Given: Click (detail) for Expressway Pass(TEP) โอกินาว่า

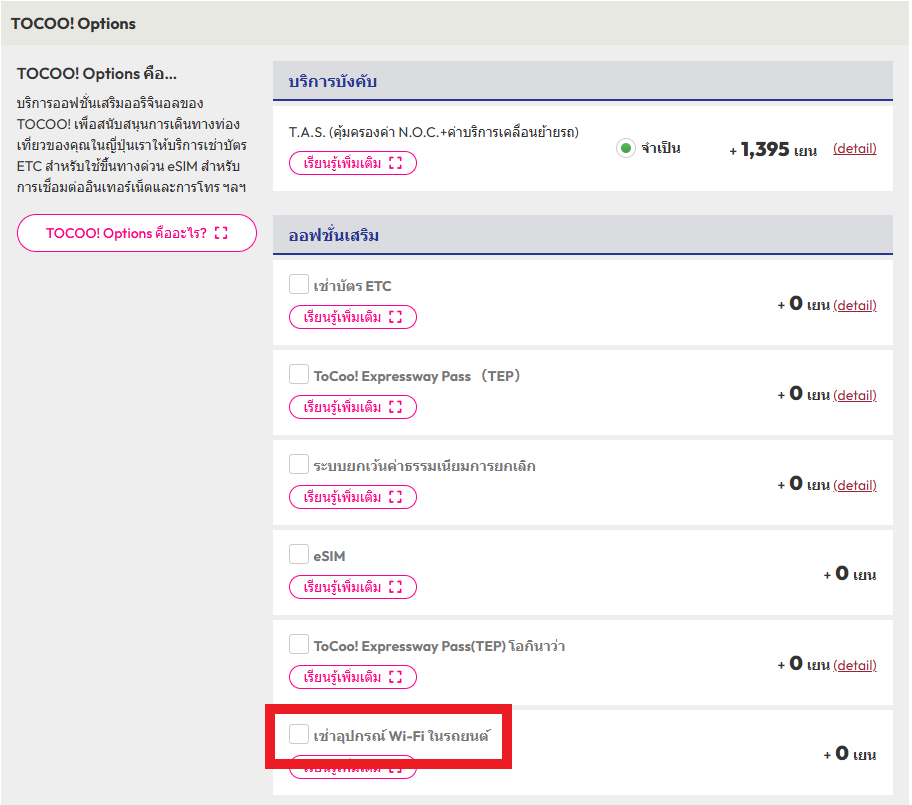Looking at the screenshot, I should coord(854,665).
